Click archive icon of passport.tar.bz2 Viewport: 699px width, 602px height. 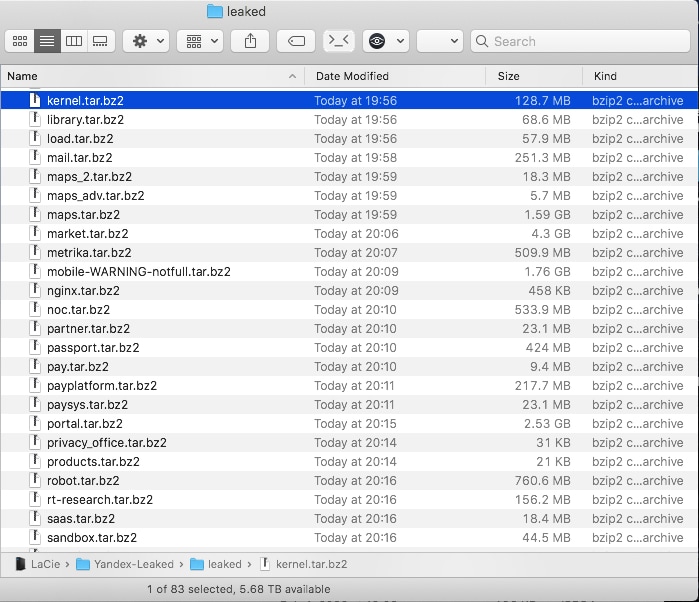pyautogui.click(x=35, y=347)
